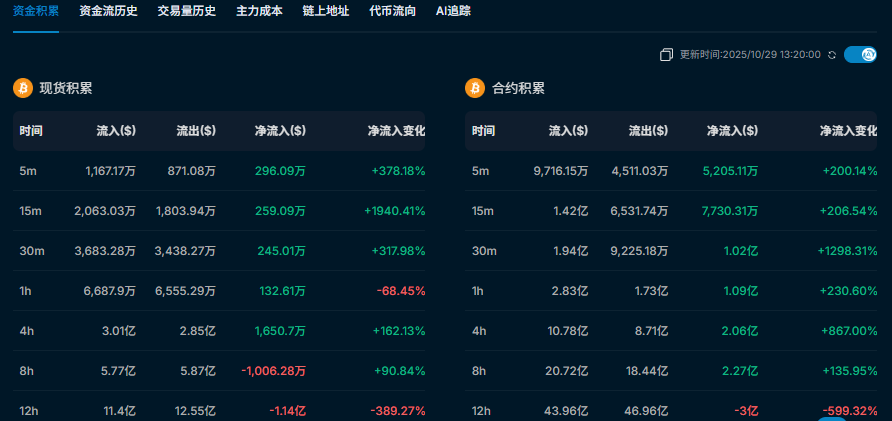The image size is (892, 421).
Task: Click the update time text 2025/10/29 13:20:00
Action: tap(750, 55)
